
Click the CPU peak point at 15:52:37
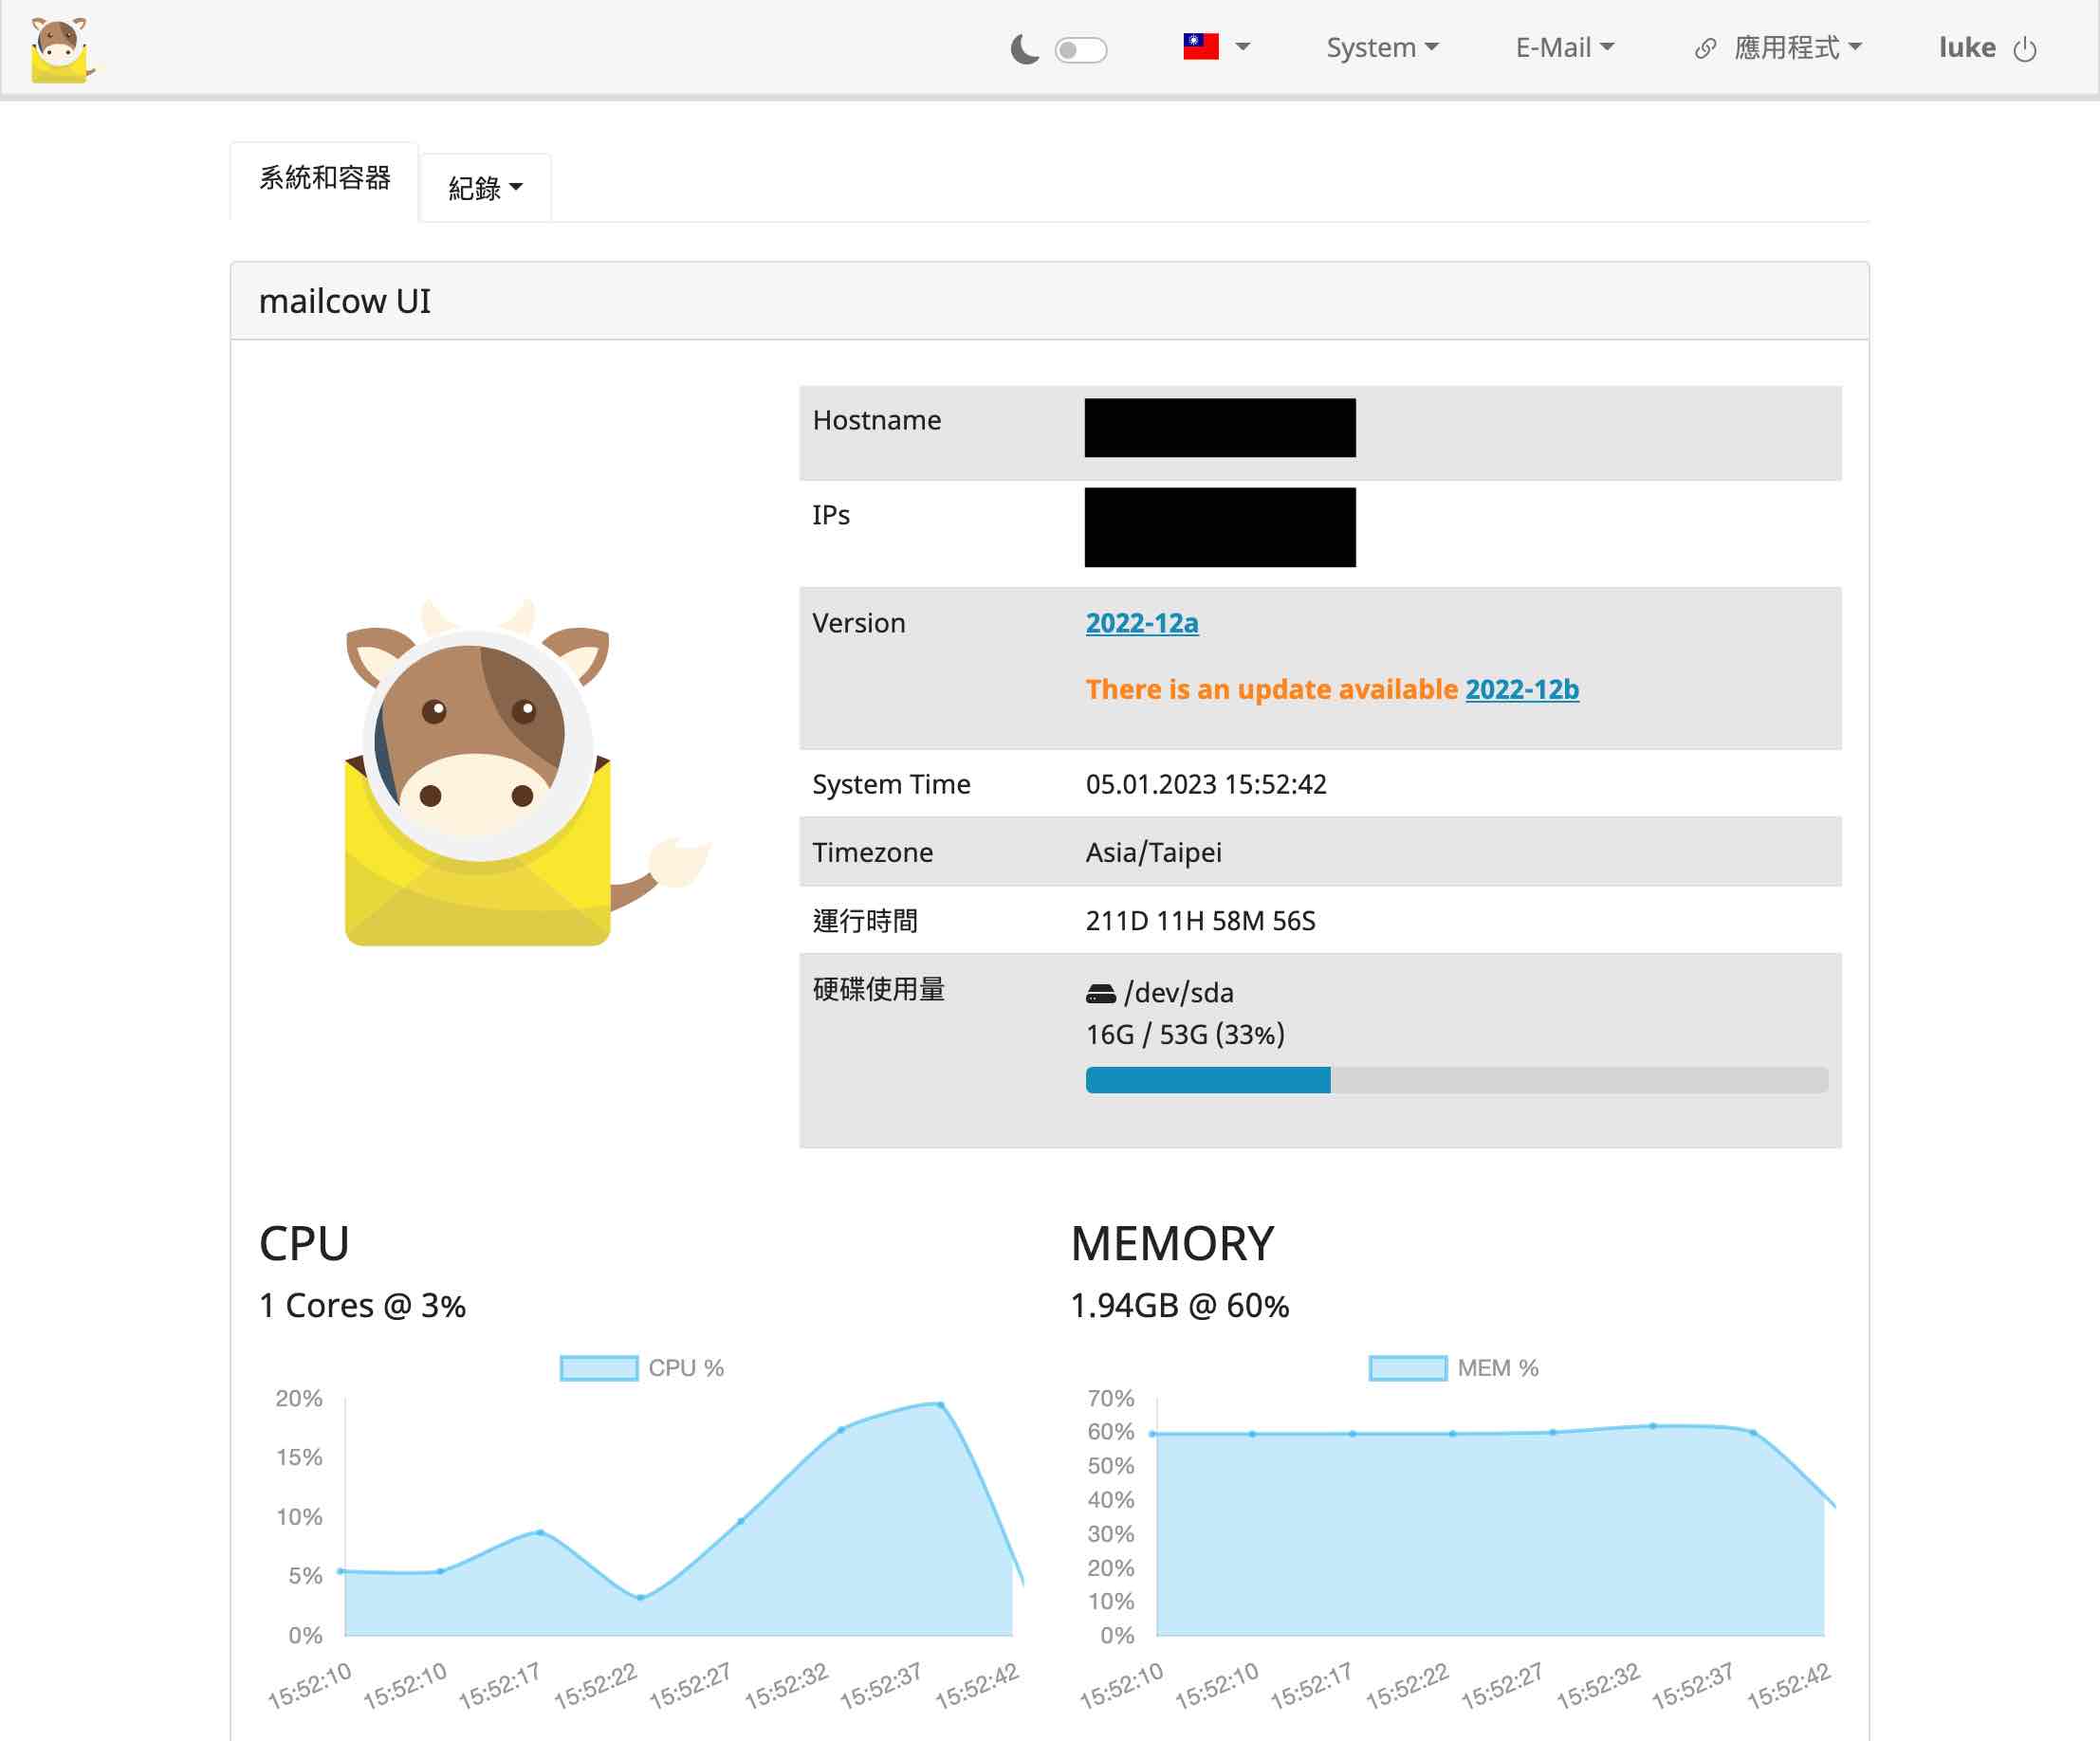[941, 1405]
